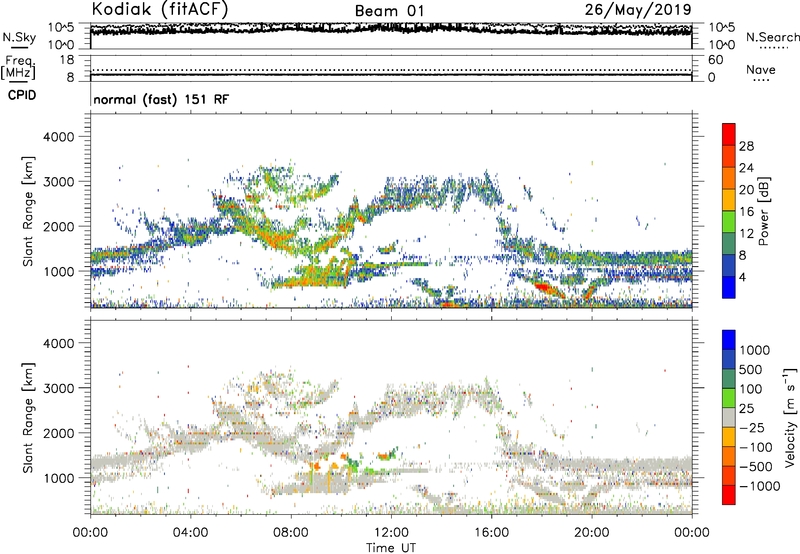Click the '-1000' label on Velocity colorbar
The image size is (800, 554).
760,486
